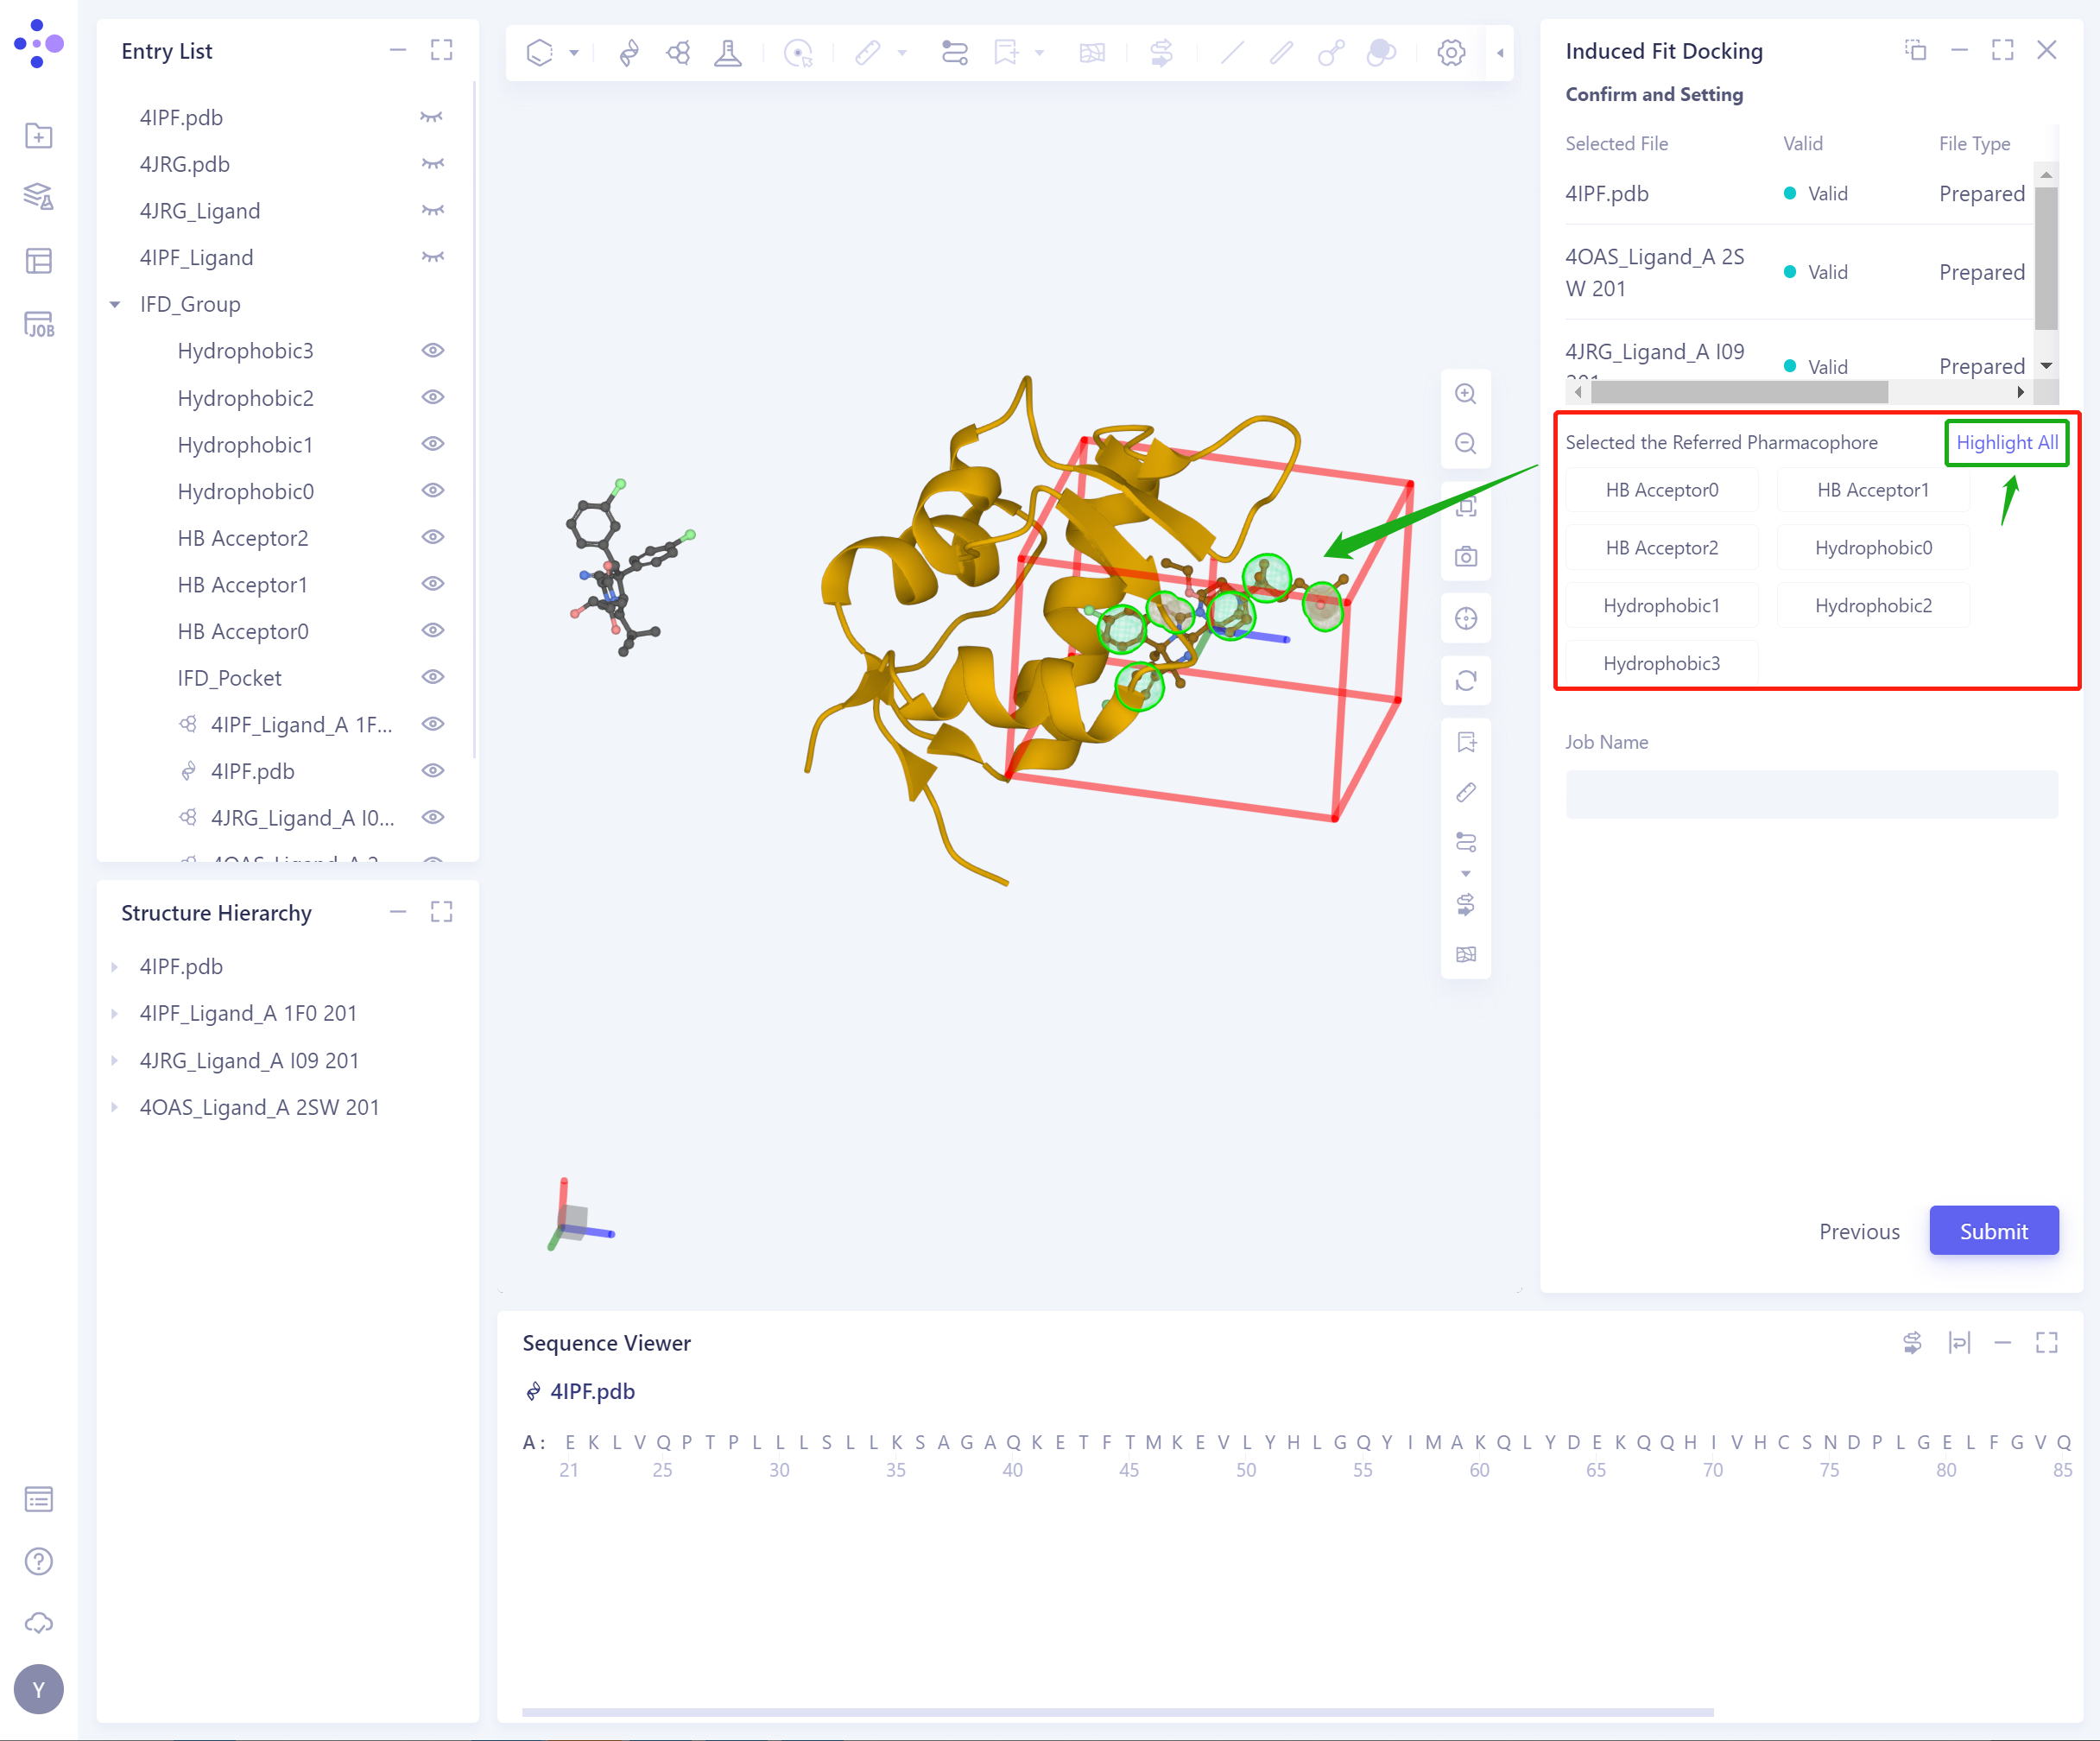Image resolution: width=2100 pixels, height=1741 pixels.
Task: Click the settings gear in top toolbar
Action: (x=1450, y=52)
